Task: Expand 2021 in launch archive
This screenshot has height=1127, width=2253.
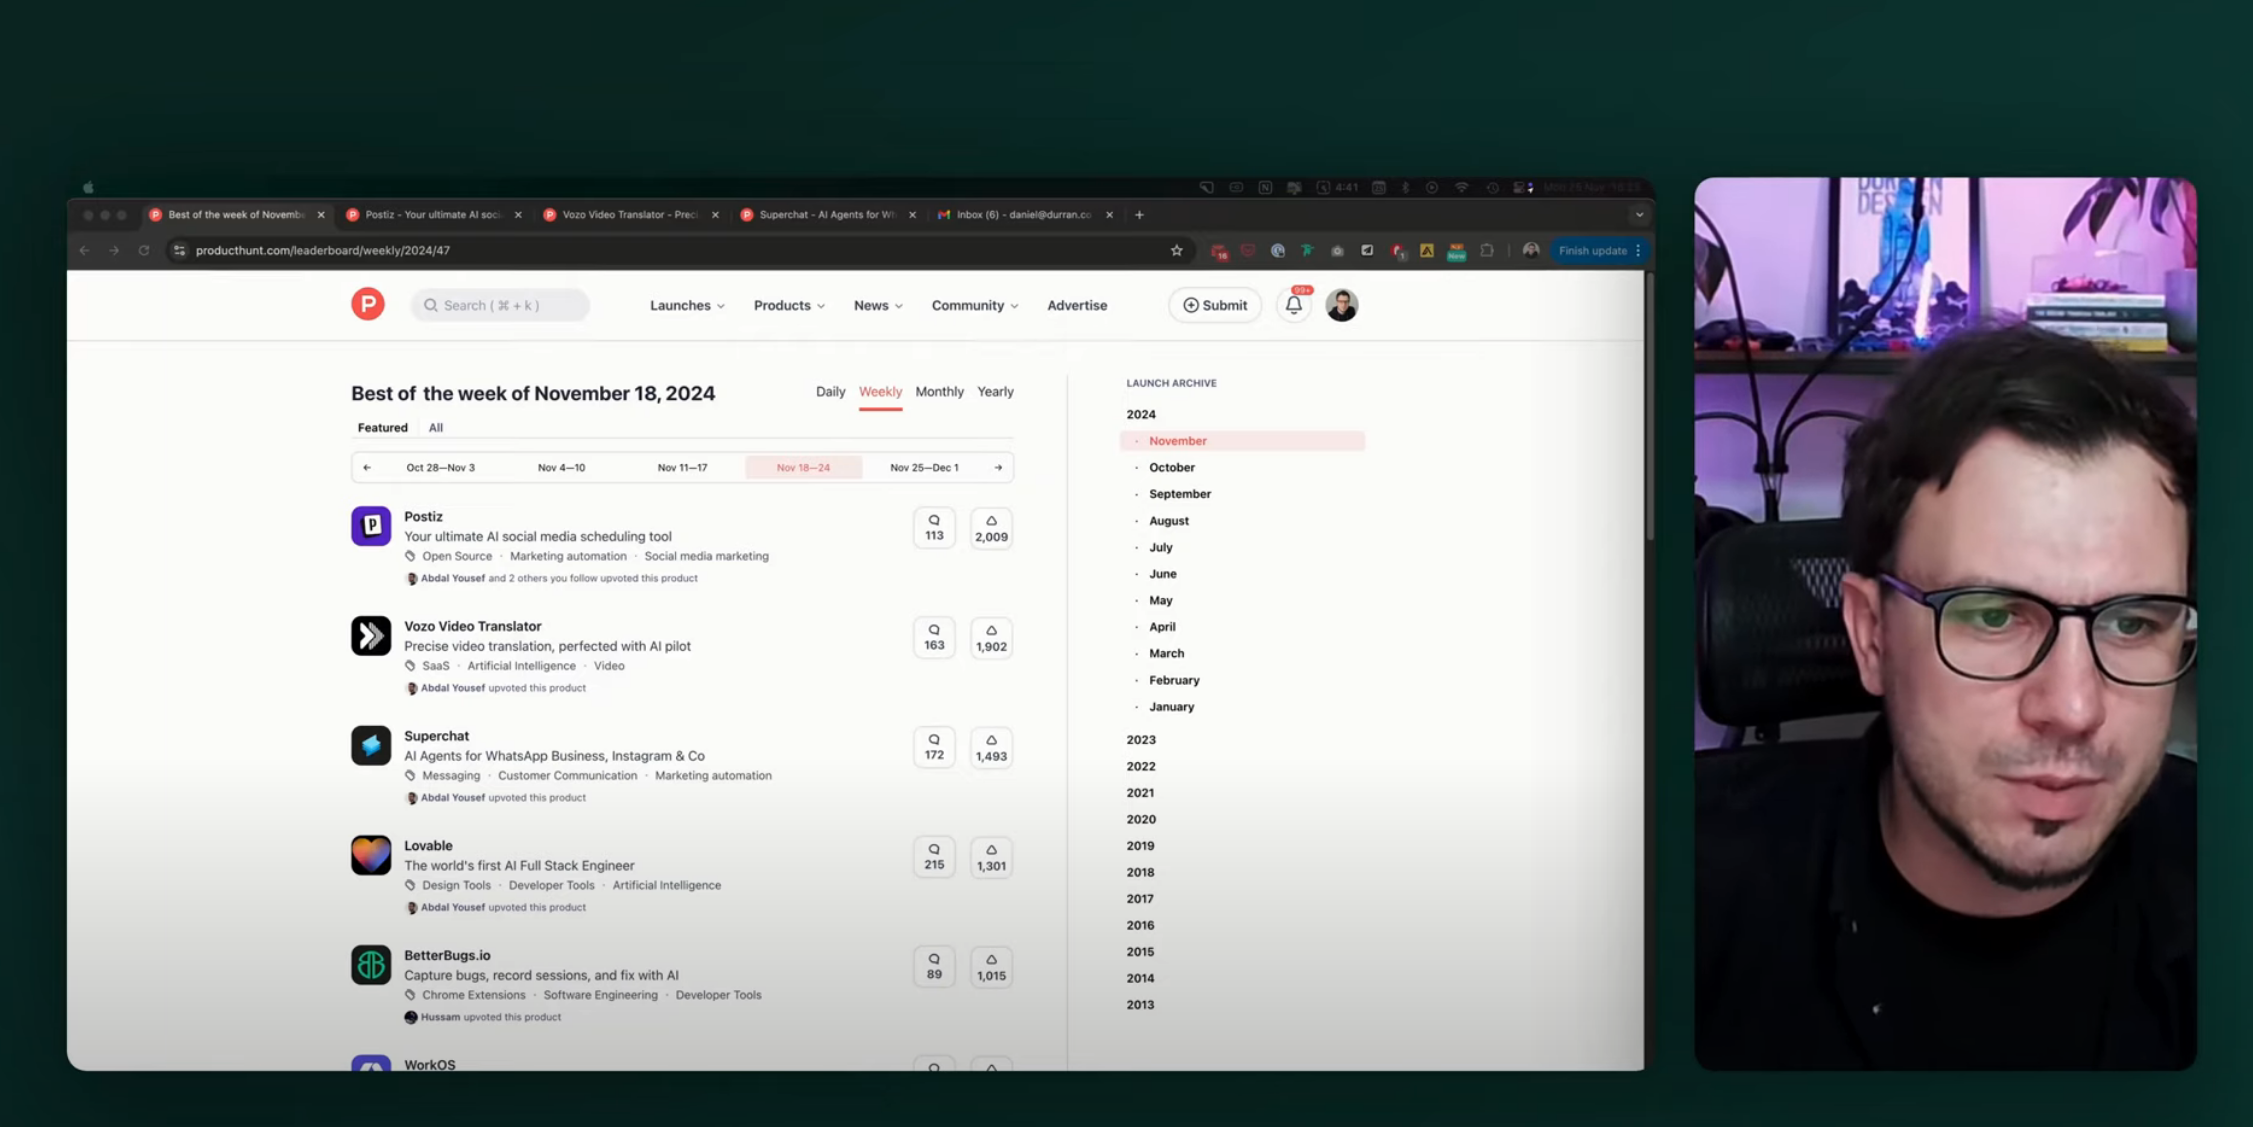Action: click(1140, 792)
